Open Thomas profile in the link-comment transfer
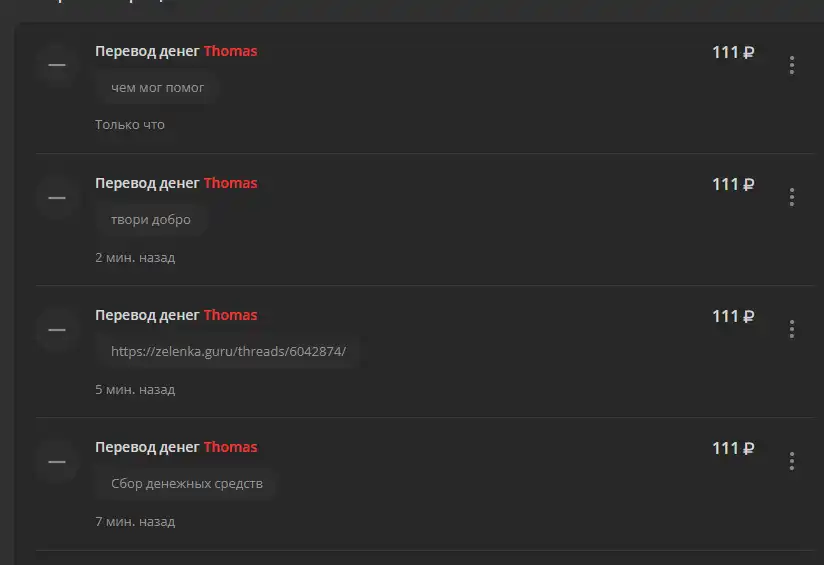The height and width of the screenshot is (565, 824). point(230,315)
